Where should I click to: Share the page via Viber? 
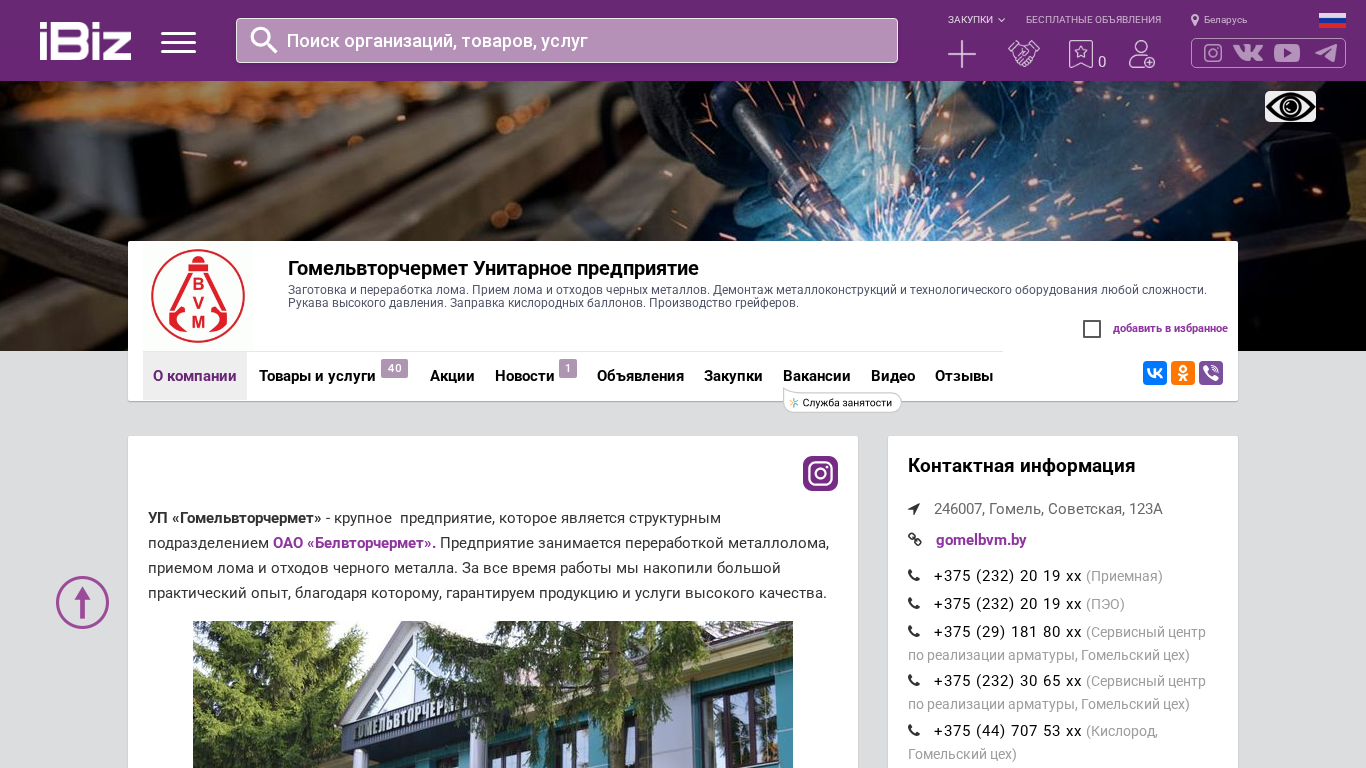pyautogui.click(x=1211, y=373)
